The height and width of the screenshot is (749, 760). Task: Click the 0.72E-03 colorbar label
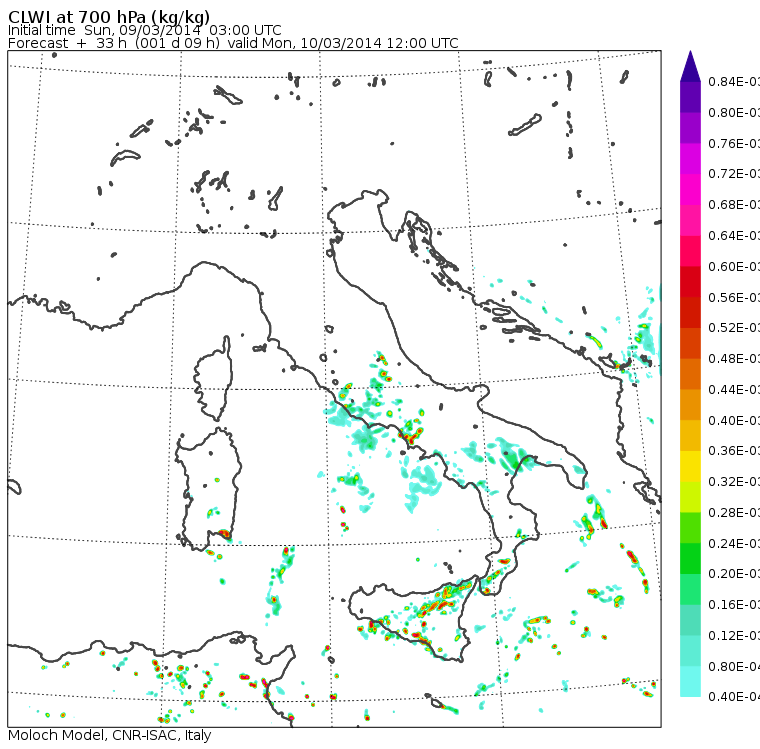(x=734, y=174)
